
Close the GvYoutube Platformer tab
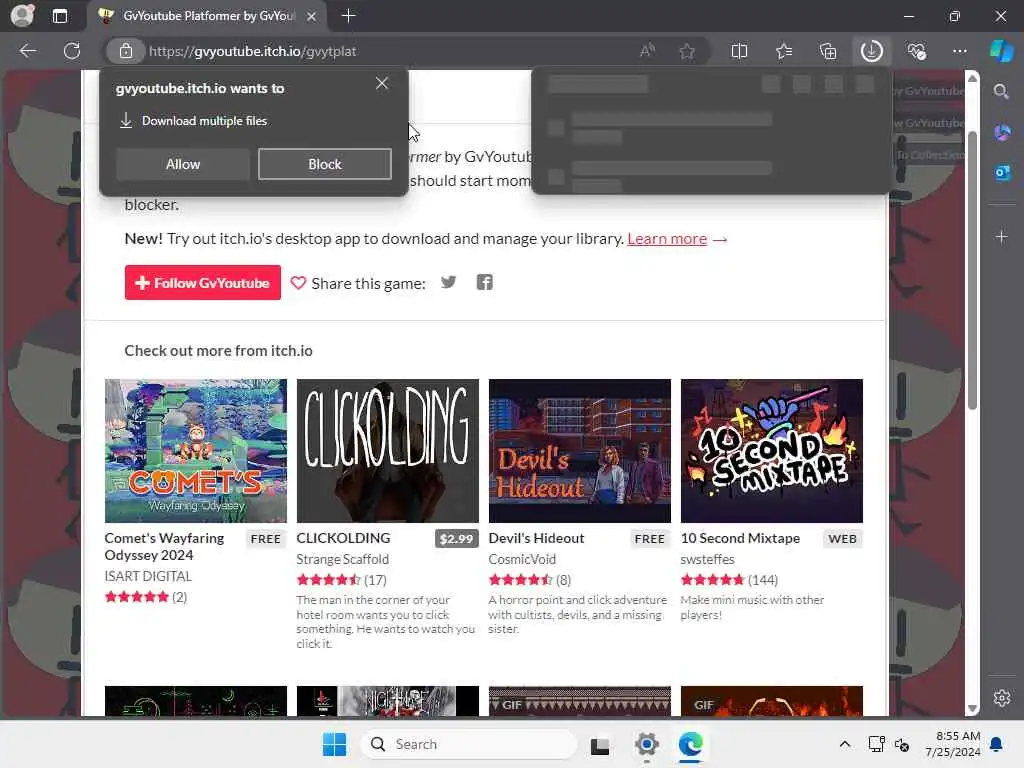point(312,16)
